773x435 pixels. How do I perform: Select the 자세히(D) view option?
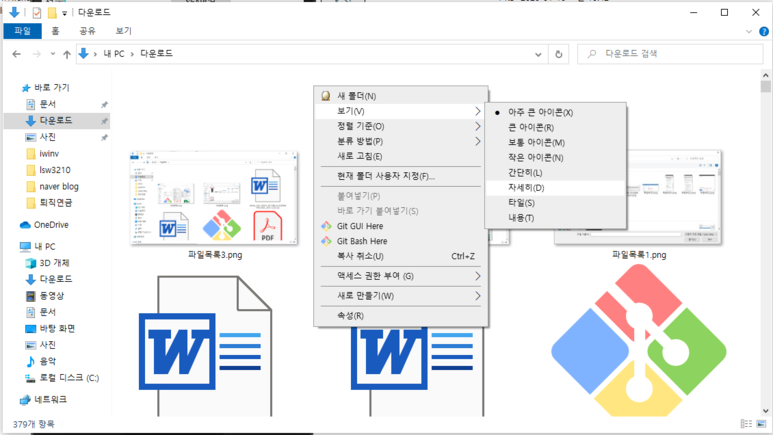pyautogui.click(x=556, y=187)
